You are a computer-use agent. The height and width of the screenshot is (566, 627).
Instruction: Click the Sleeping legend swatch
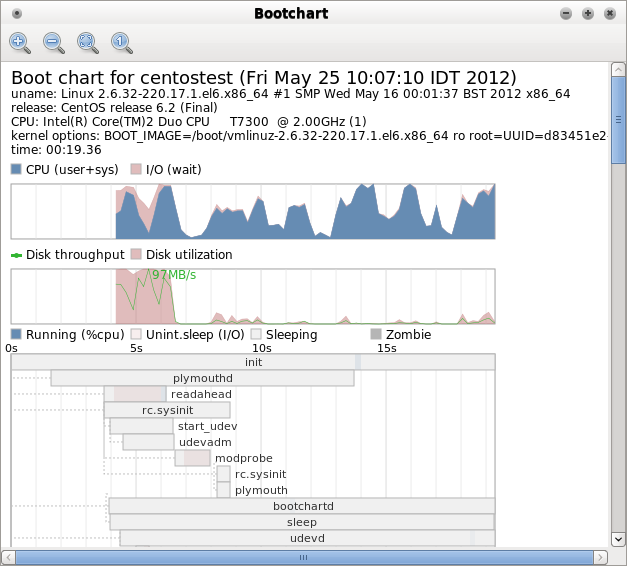pyautogui.click(x=256, y=334)
